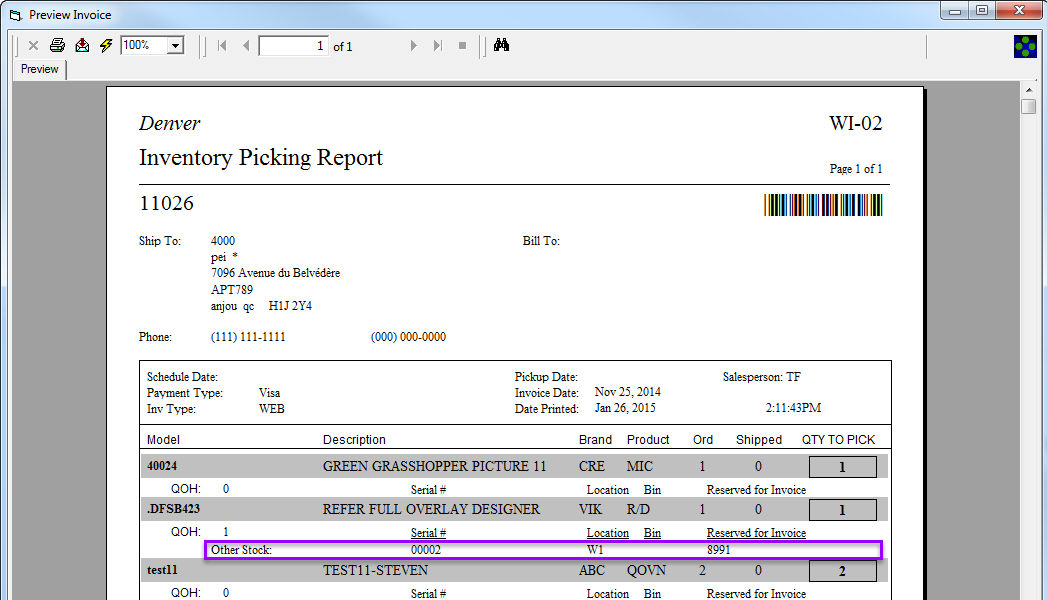The width and height of the screenshot is (1047, 600).
Task: Go to the first page
Action: pos(222,45)
